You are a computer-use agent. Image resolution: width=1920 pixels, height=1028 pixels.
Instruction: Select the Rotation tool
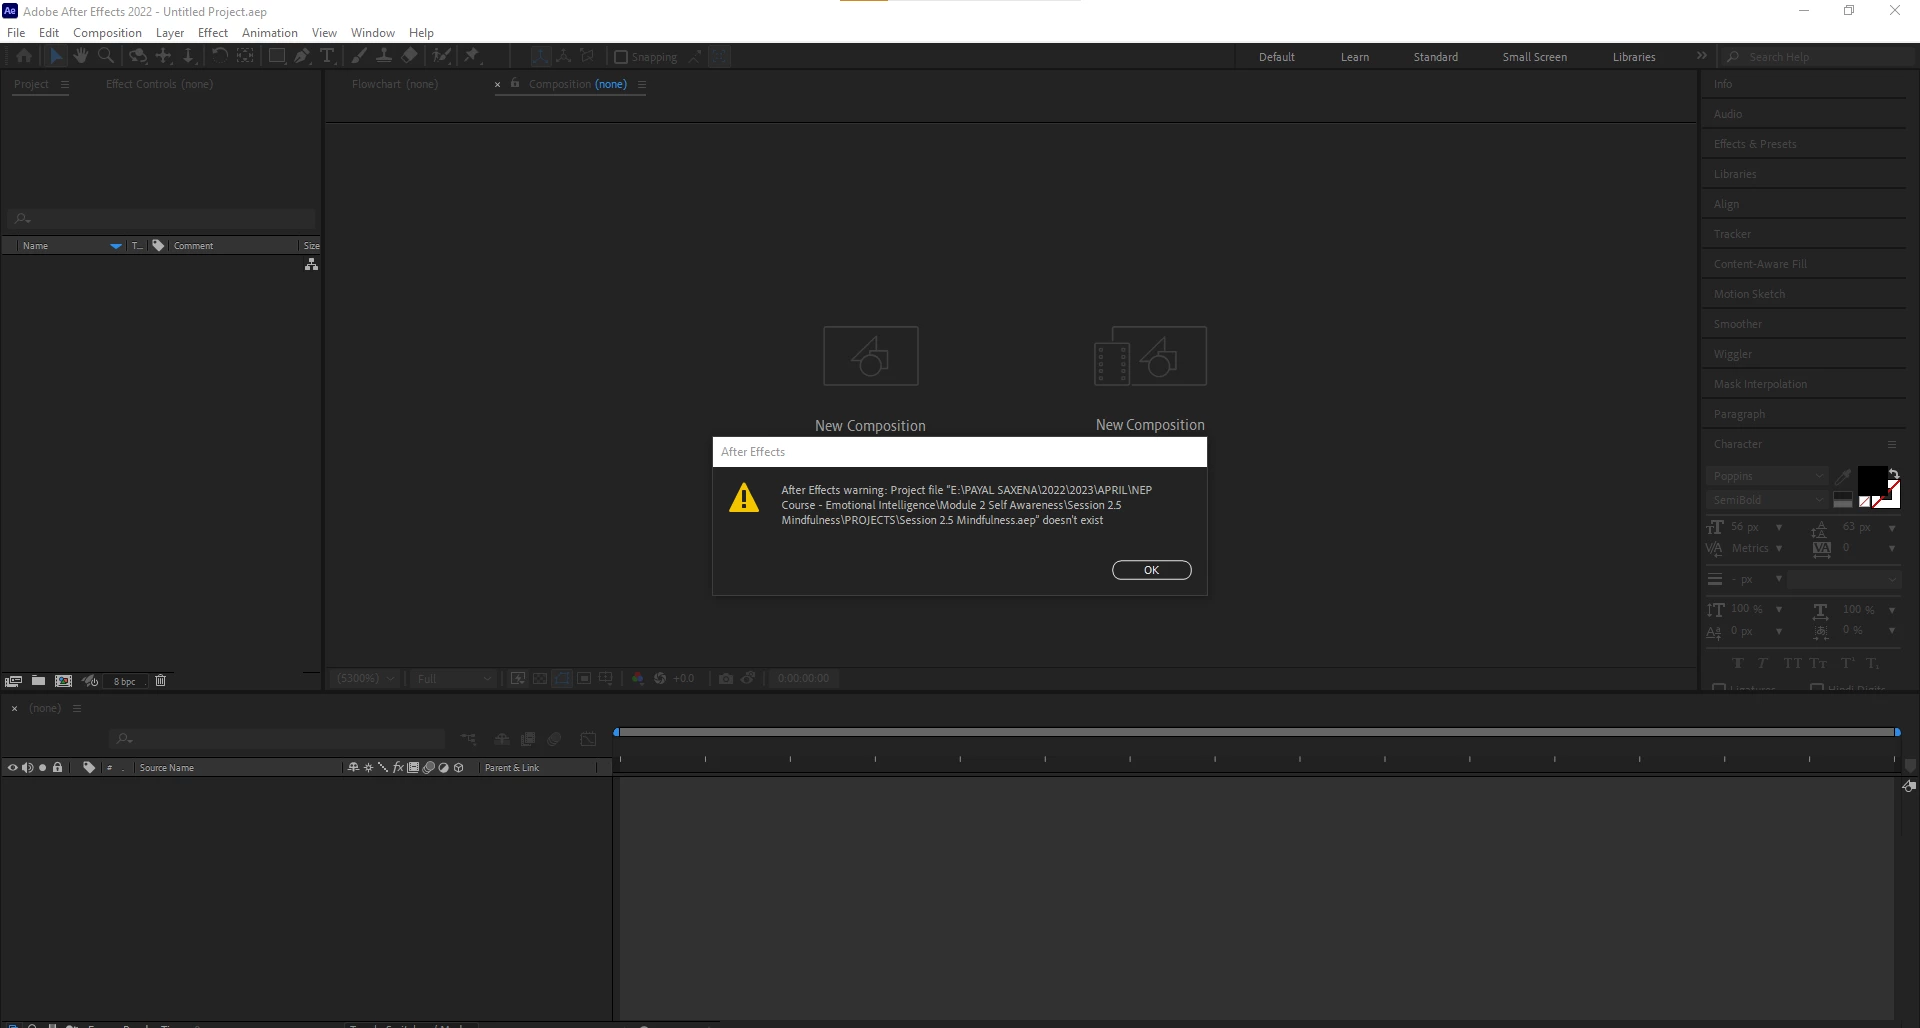[220, 56]
